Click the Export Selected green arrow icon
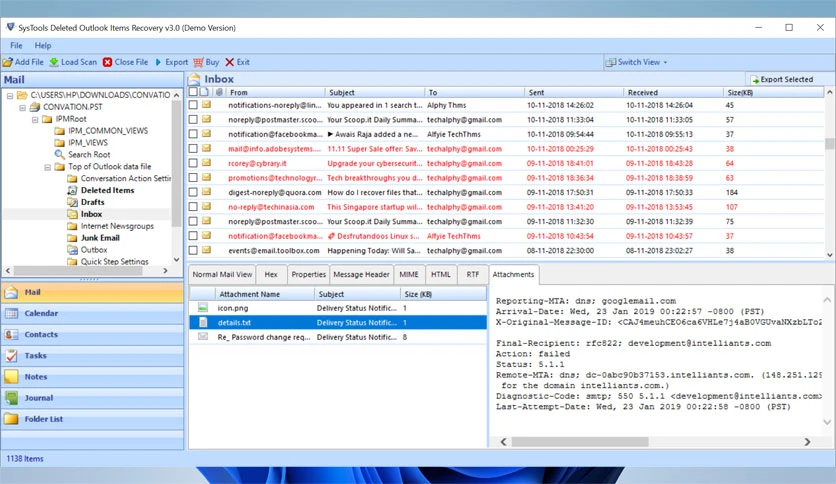Screen dimensions: 836x484 tap(755, 79)
